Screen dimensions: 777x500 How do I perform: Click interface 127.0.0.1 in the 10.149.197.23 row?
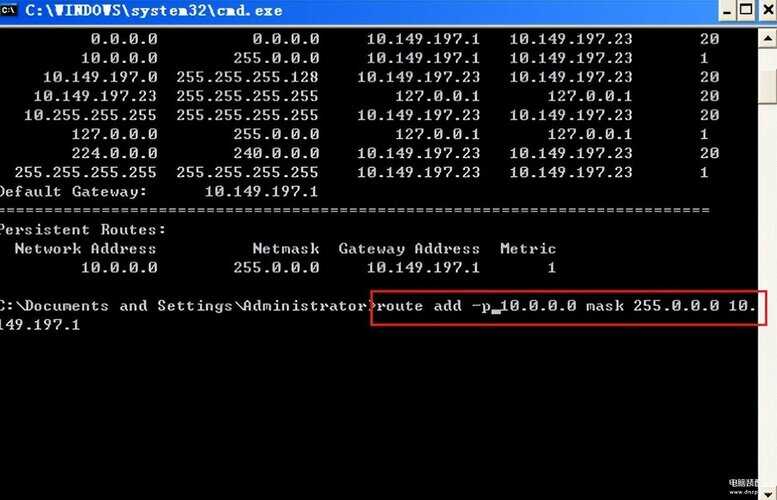coord(590,96)
